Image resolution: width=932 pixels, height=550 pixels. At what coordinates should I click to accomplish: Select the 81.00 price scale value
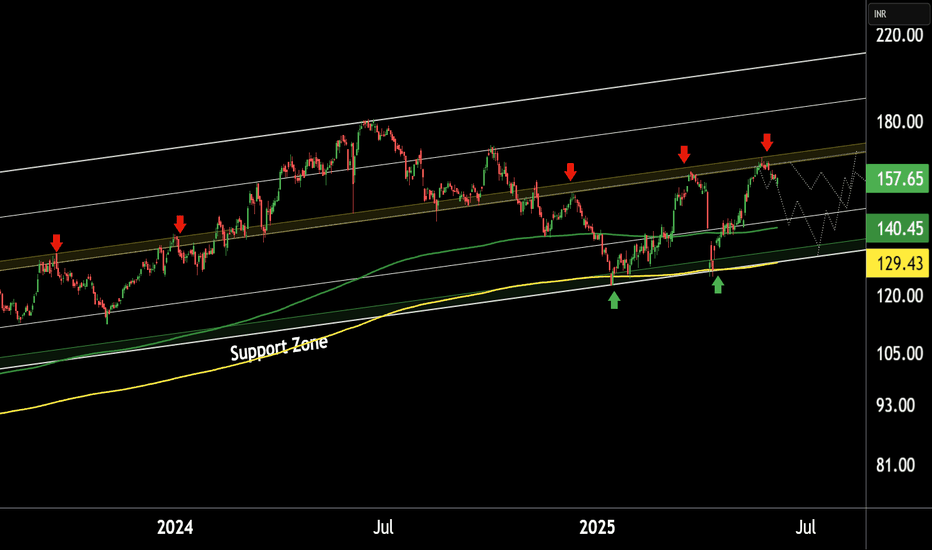895,465
